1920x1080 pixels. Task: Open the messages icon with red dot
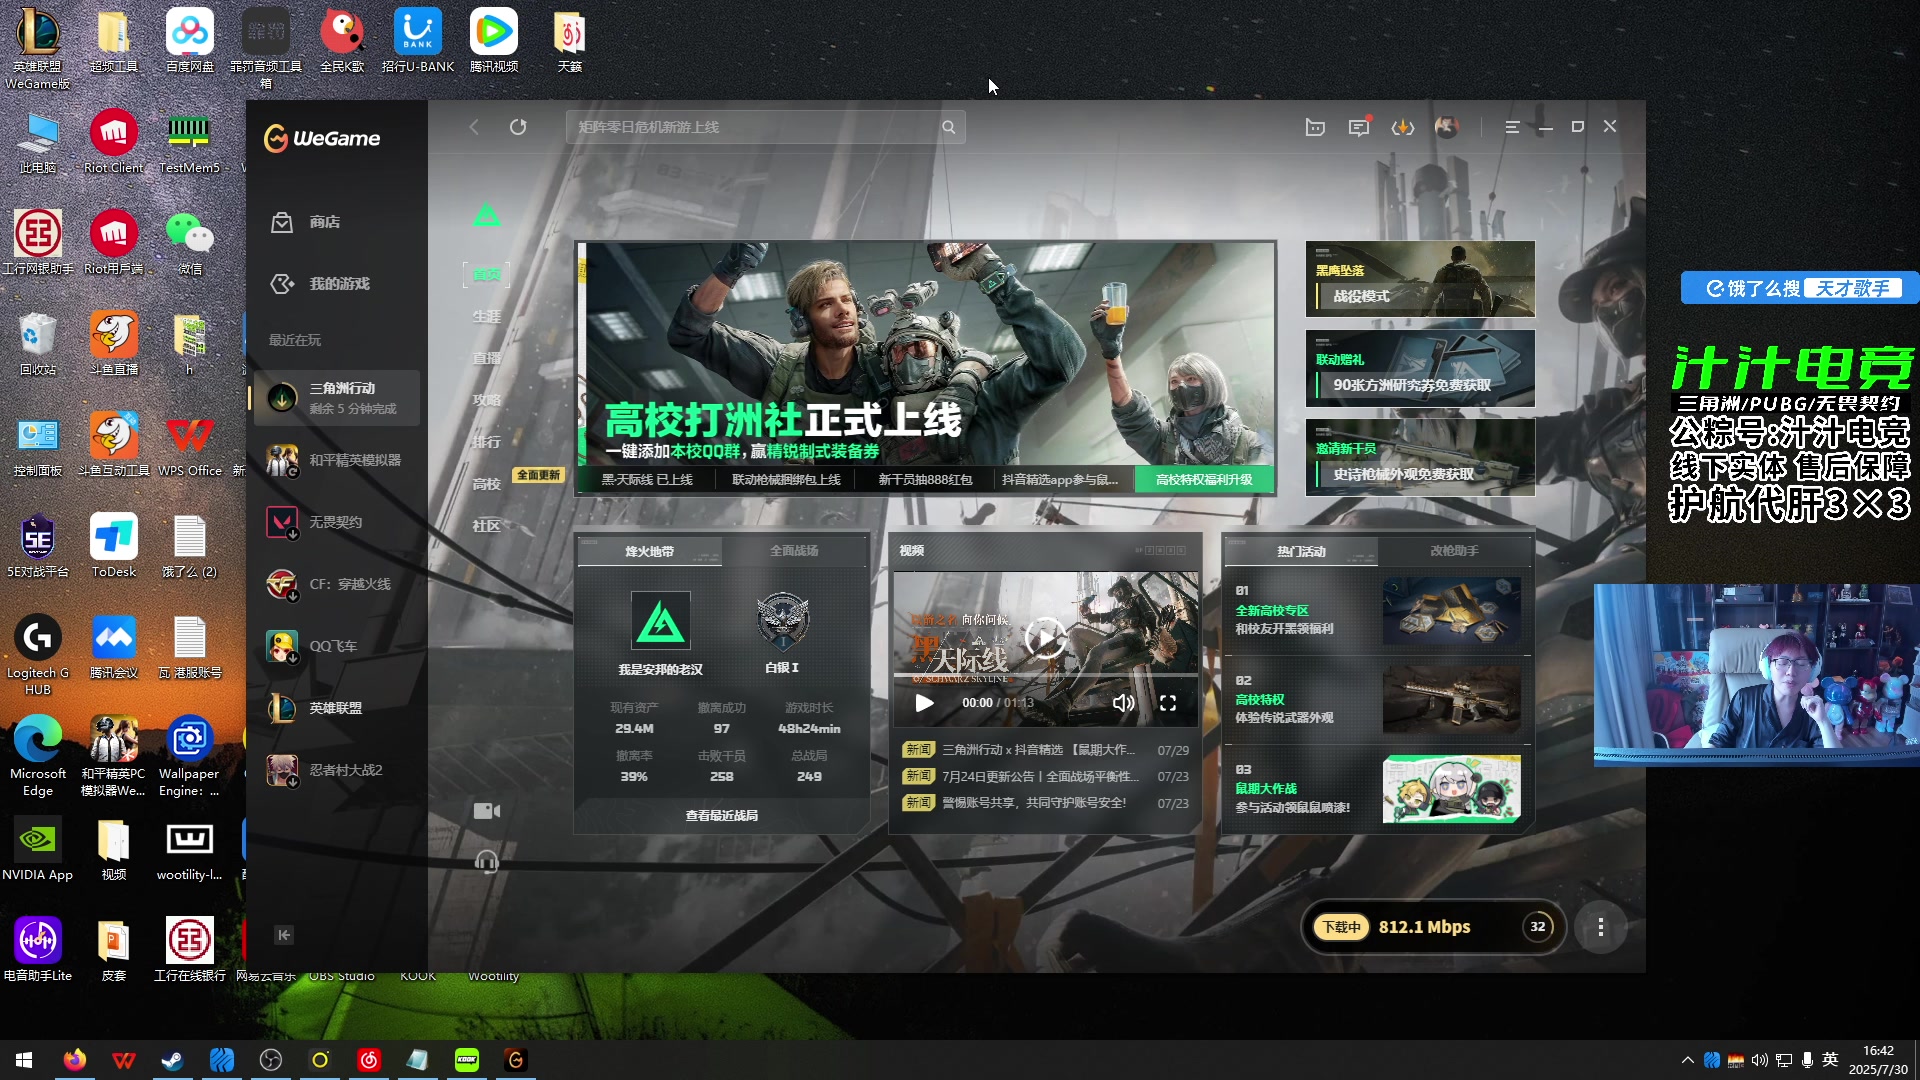1358,127
